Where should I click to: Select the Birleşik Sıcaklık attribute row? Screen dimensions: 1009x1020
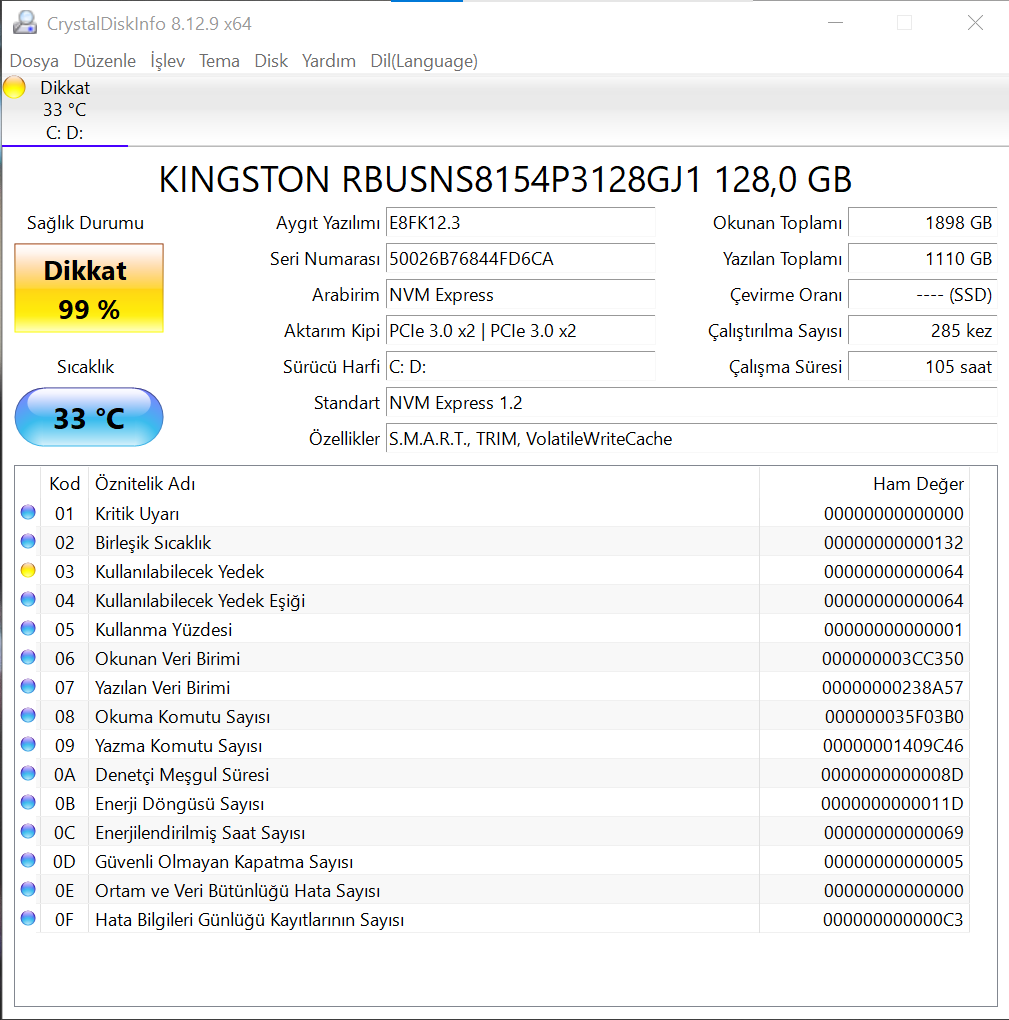point(492,543)
